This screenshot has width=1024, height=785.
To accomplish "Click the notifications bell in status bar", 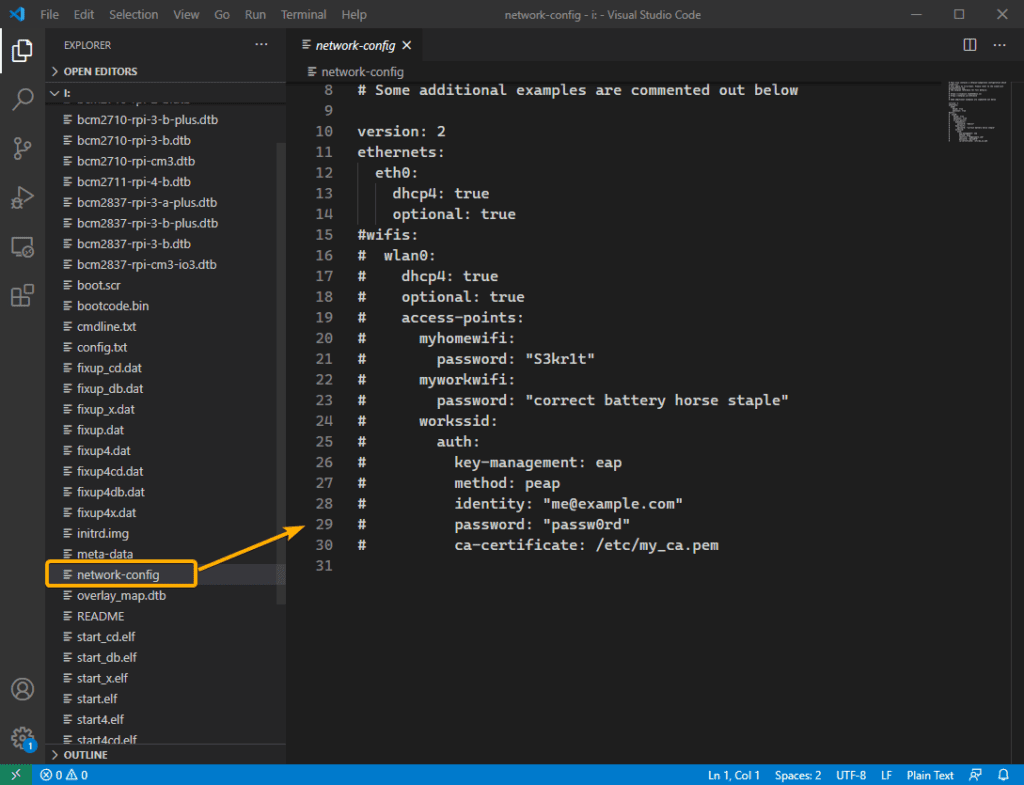I will click(x=1003, y=775).
